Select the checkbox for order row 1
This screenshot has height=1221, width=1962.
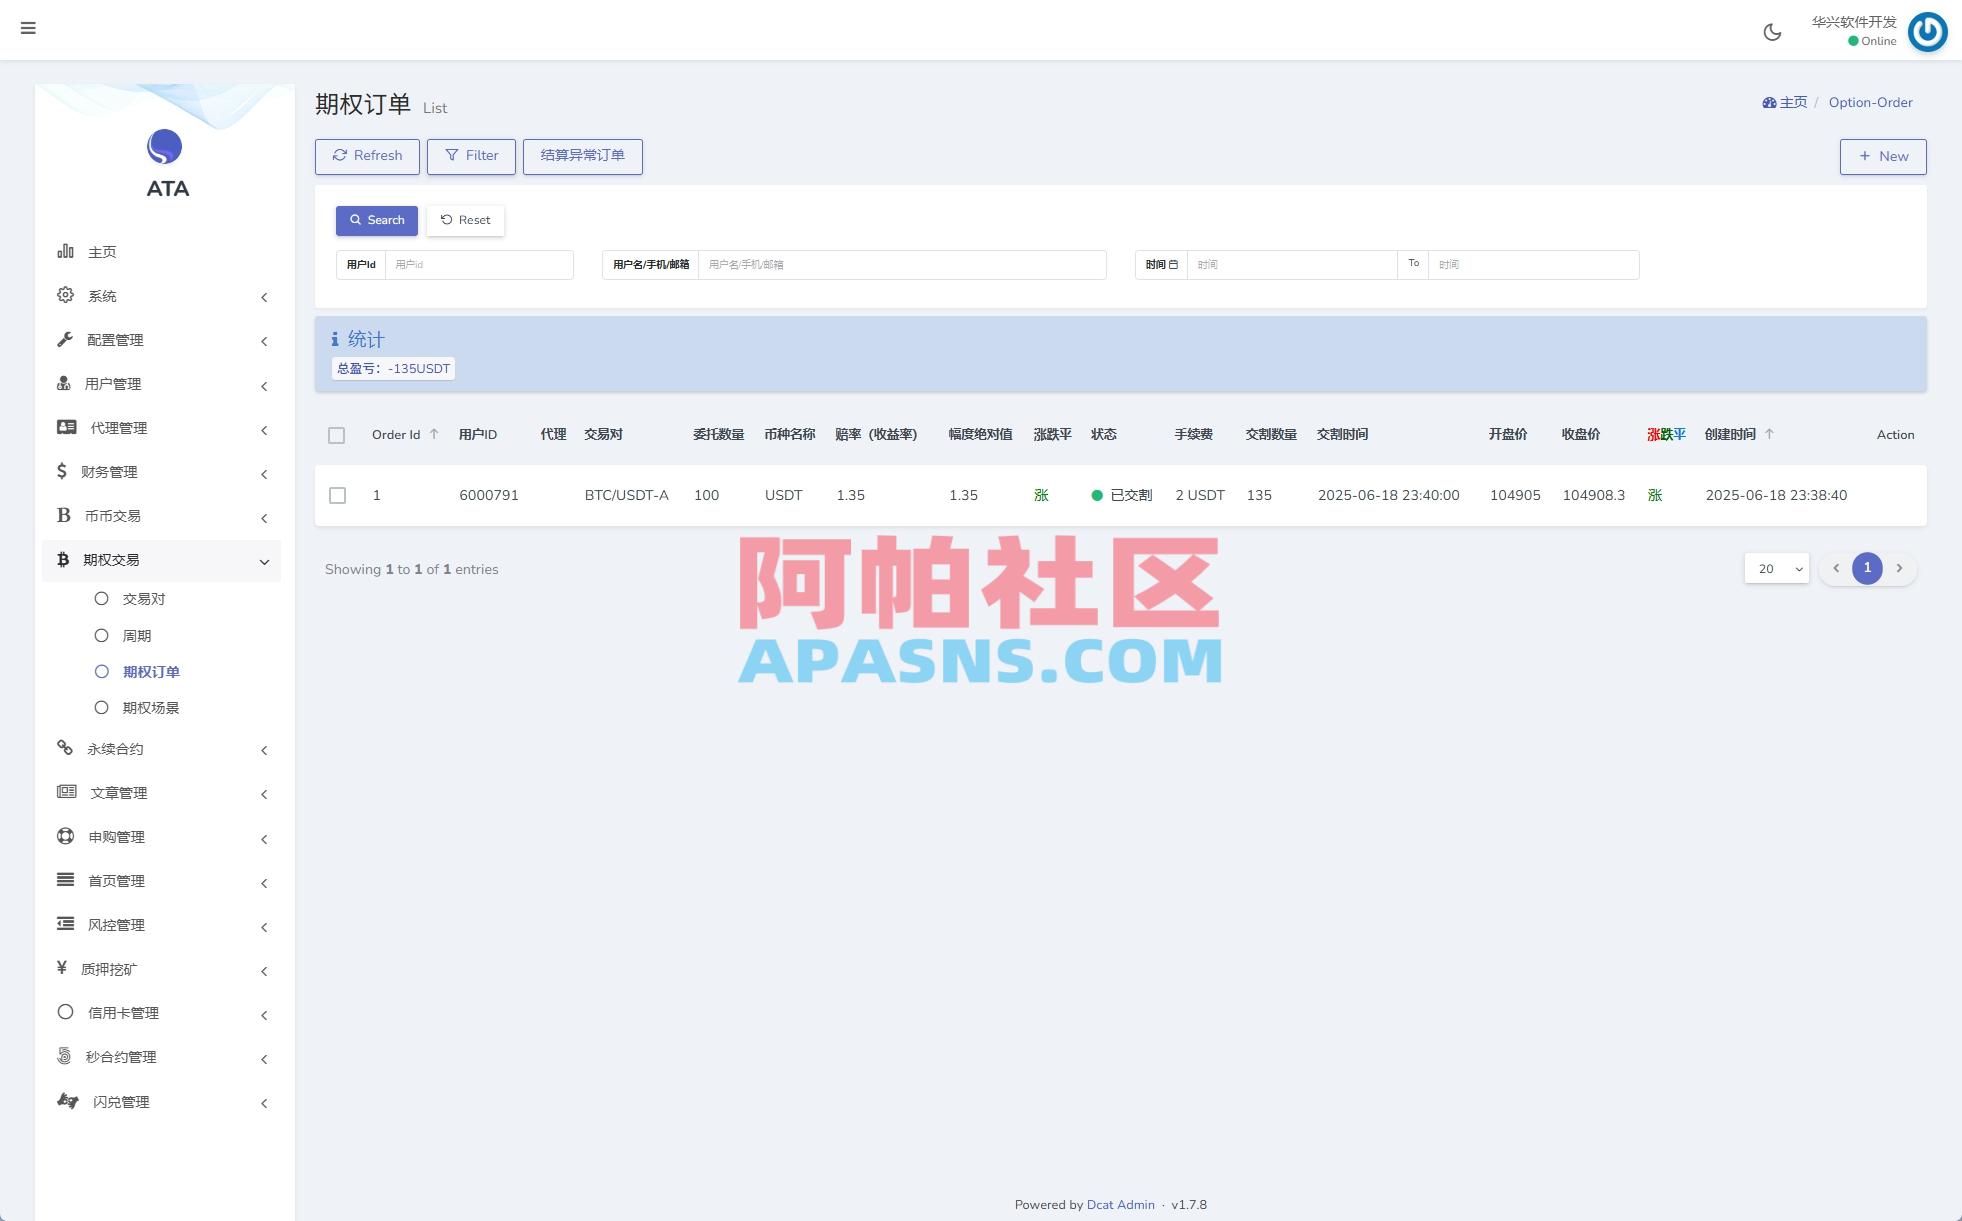click(x=337, y=495)
